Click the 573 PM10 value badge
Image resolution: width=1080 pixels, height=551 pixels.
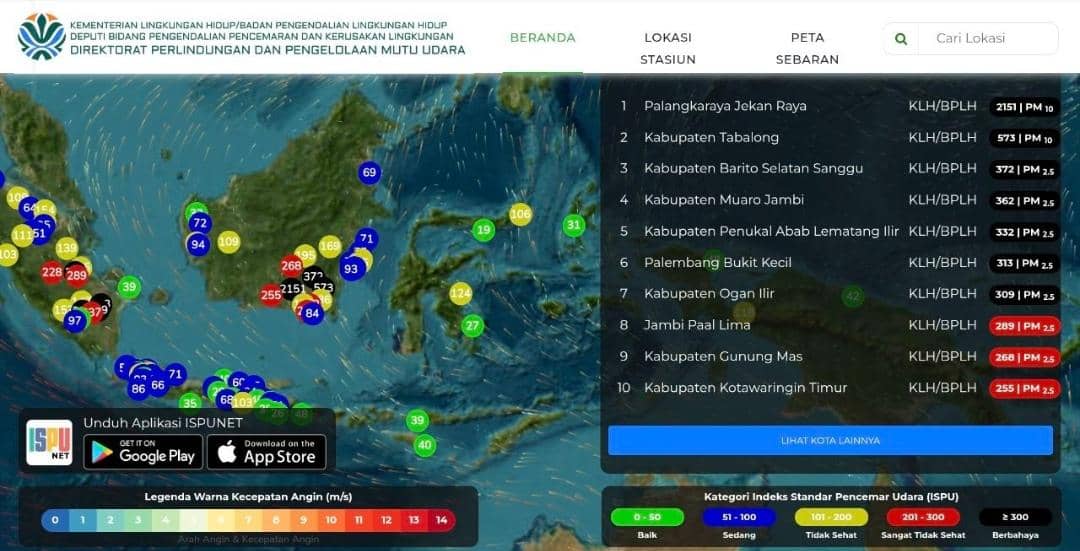1024,138
